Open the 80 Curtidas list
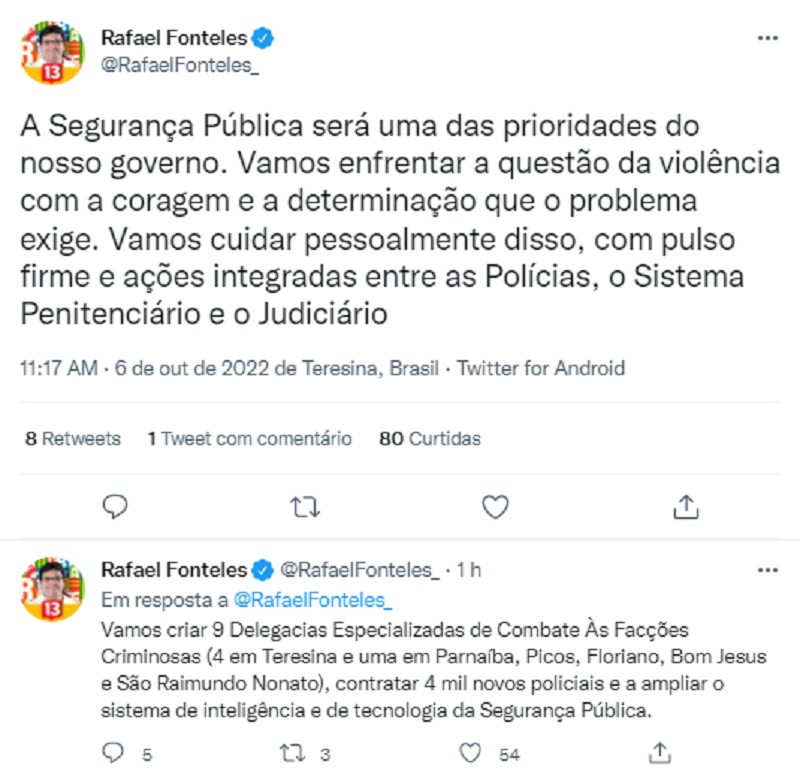The width and height of the screenshot is (800, 783). [428, 438]
